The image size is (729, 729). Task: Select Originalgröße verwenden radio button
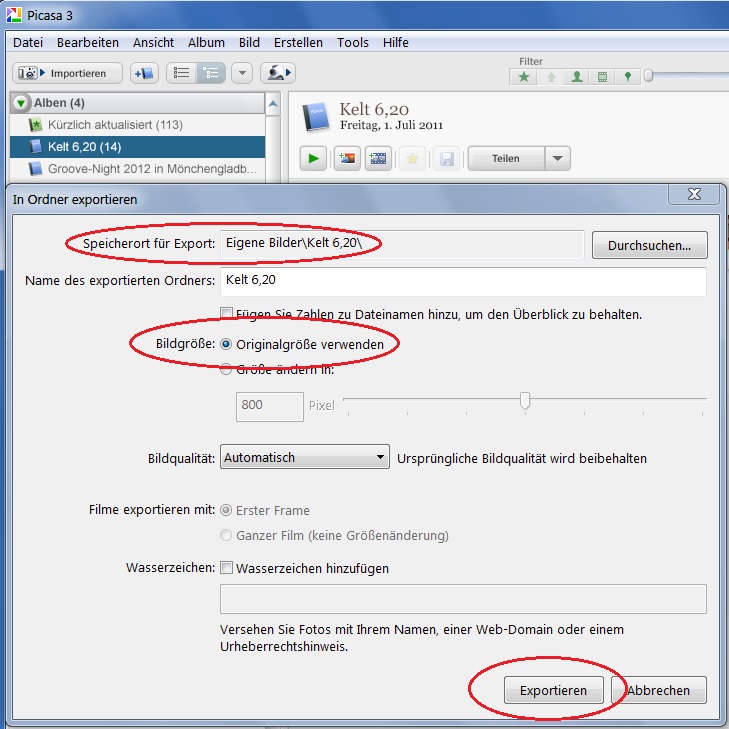point(226,344)
